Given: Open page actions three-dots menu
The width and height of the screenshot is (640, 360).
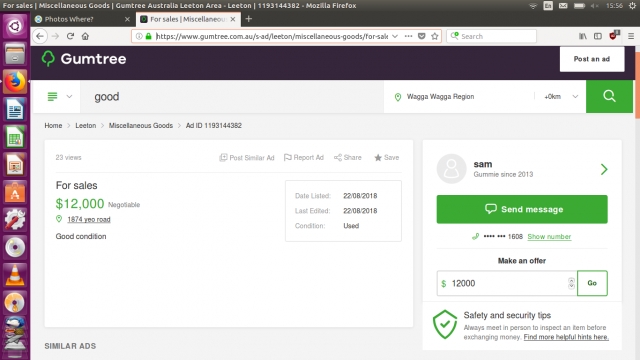Looking at the screenshot, I should tap(408, 36).
